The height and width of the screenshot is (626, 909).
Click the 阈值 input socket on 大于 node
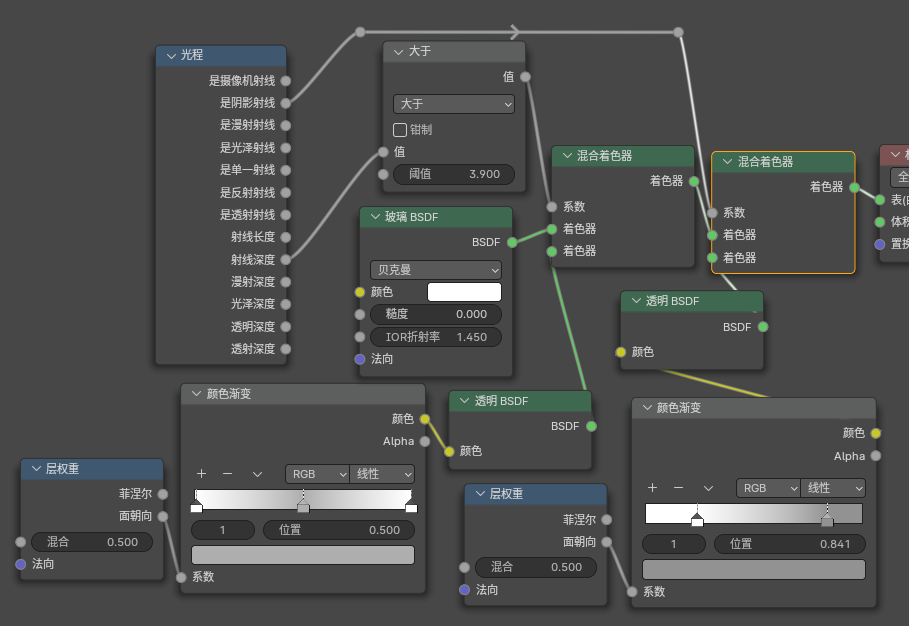point(383,174)
